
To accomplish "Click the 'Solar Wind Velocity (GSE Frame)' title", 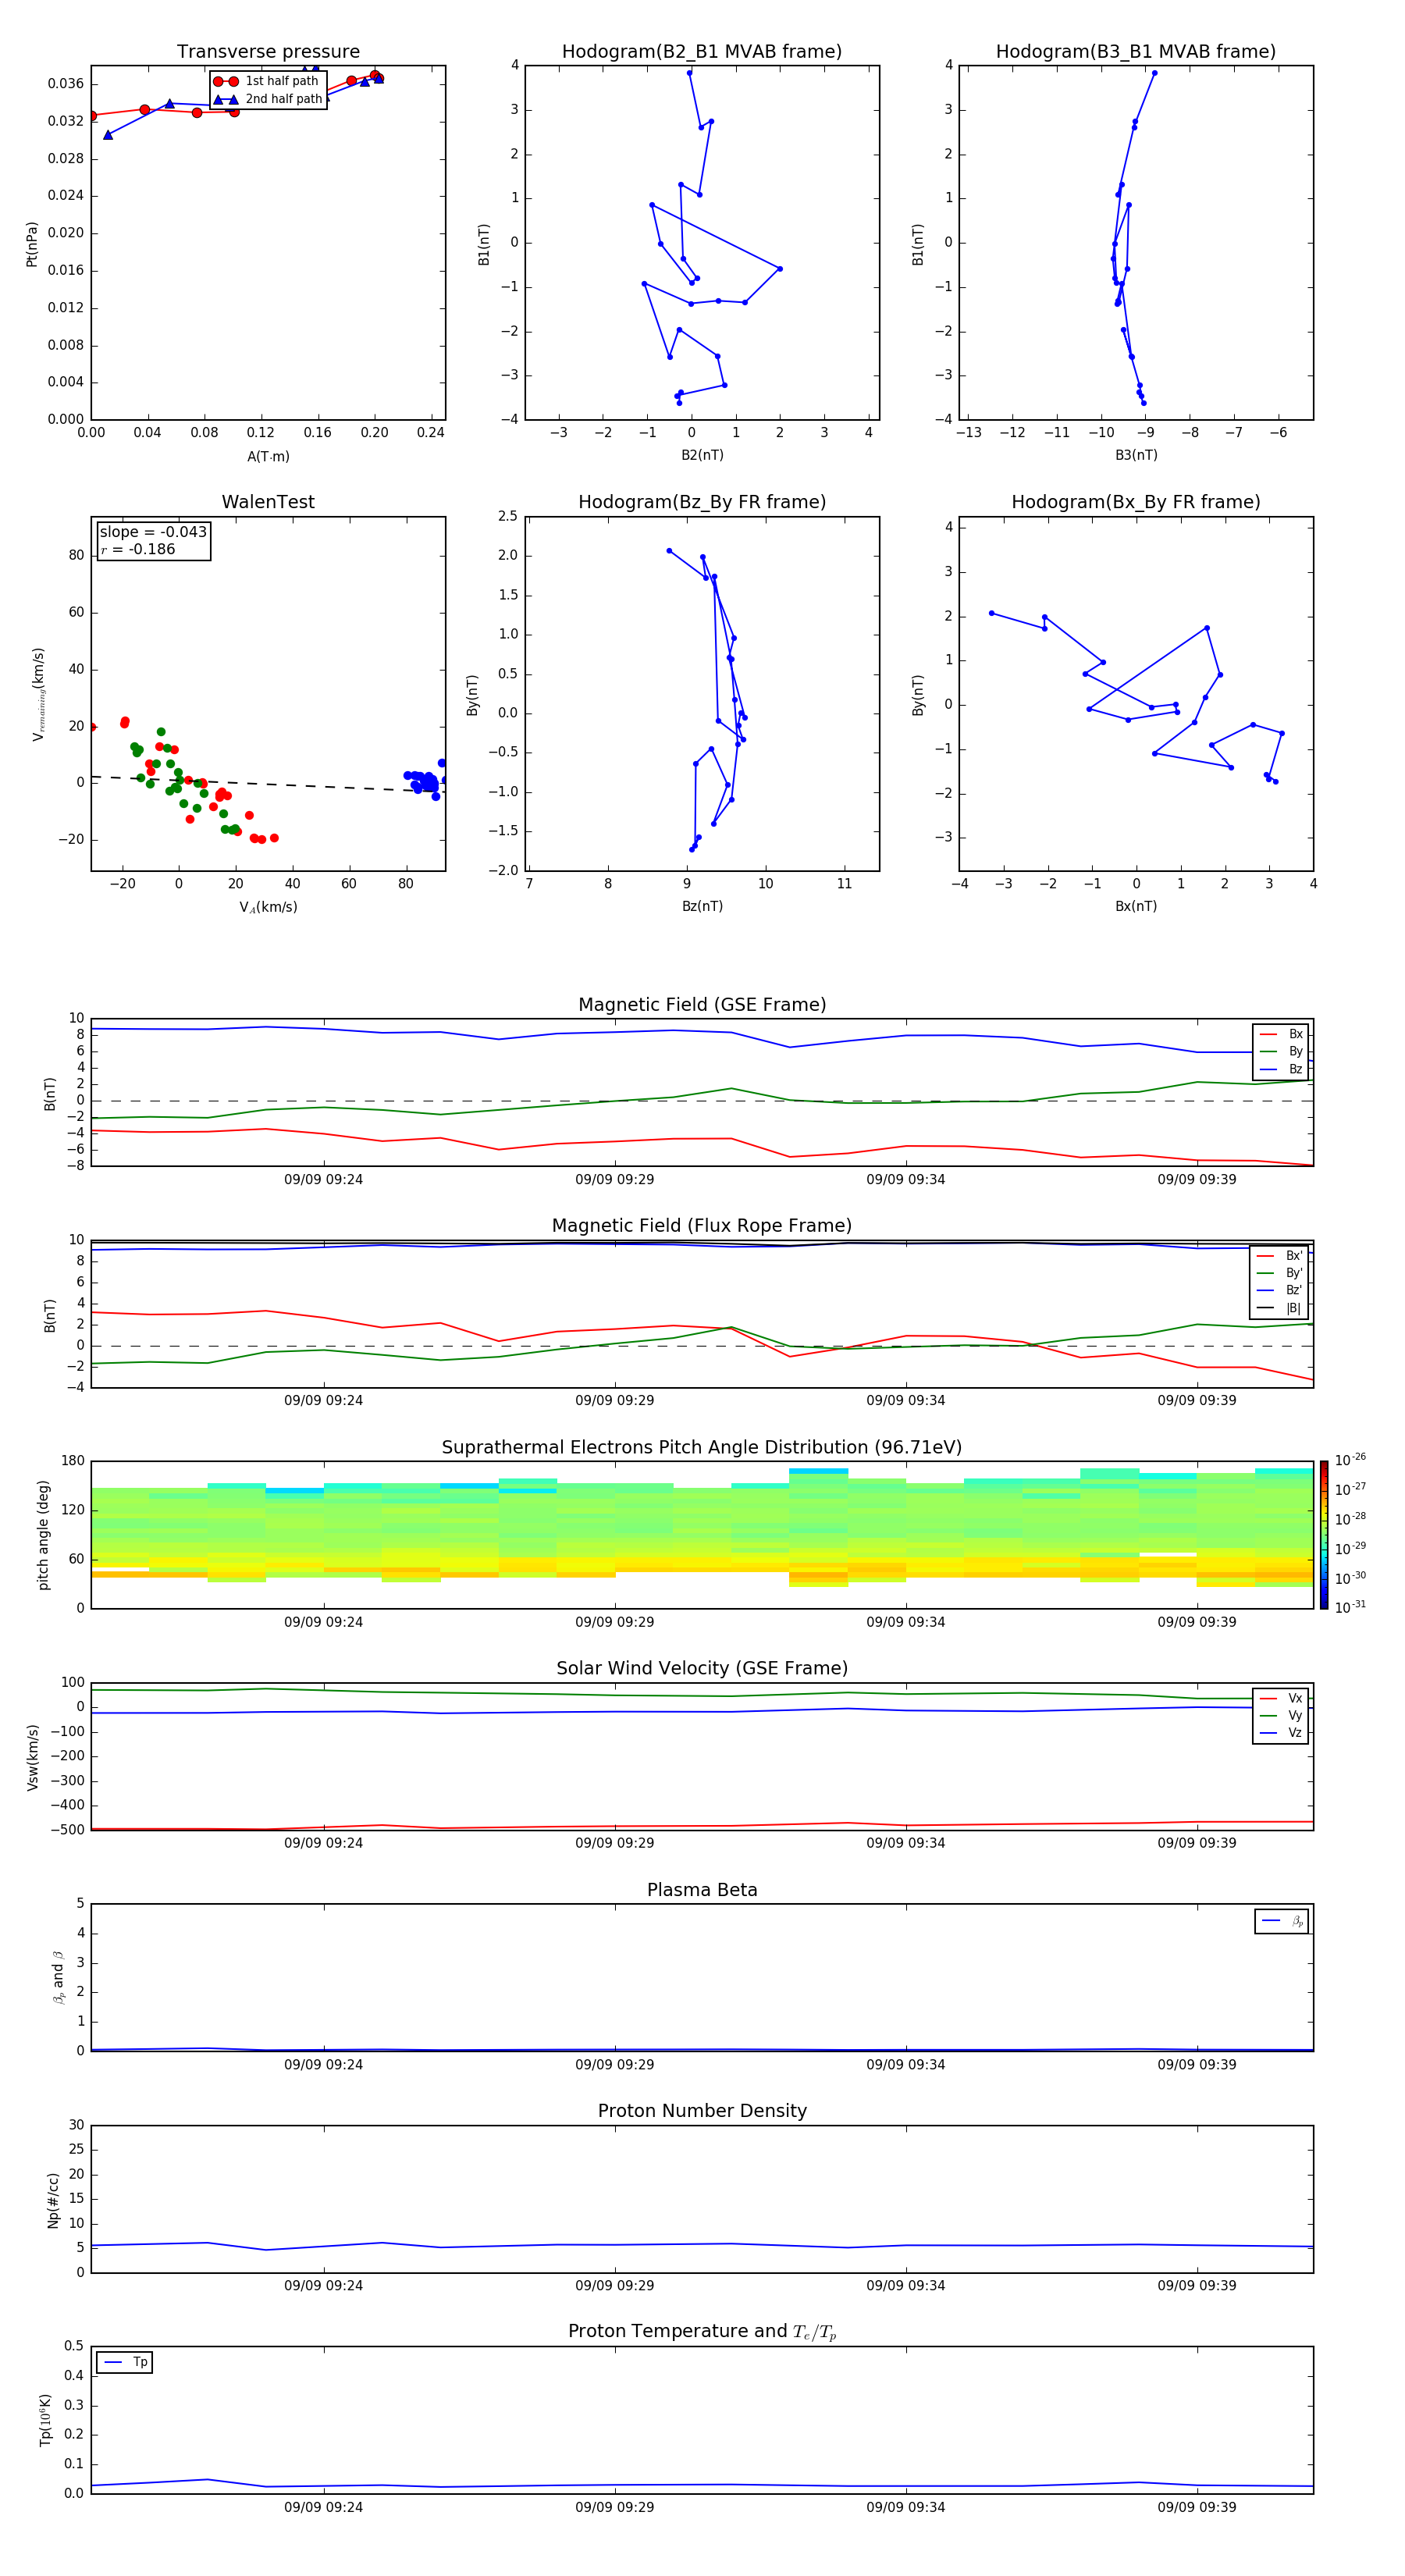I will 702,1668.
